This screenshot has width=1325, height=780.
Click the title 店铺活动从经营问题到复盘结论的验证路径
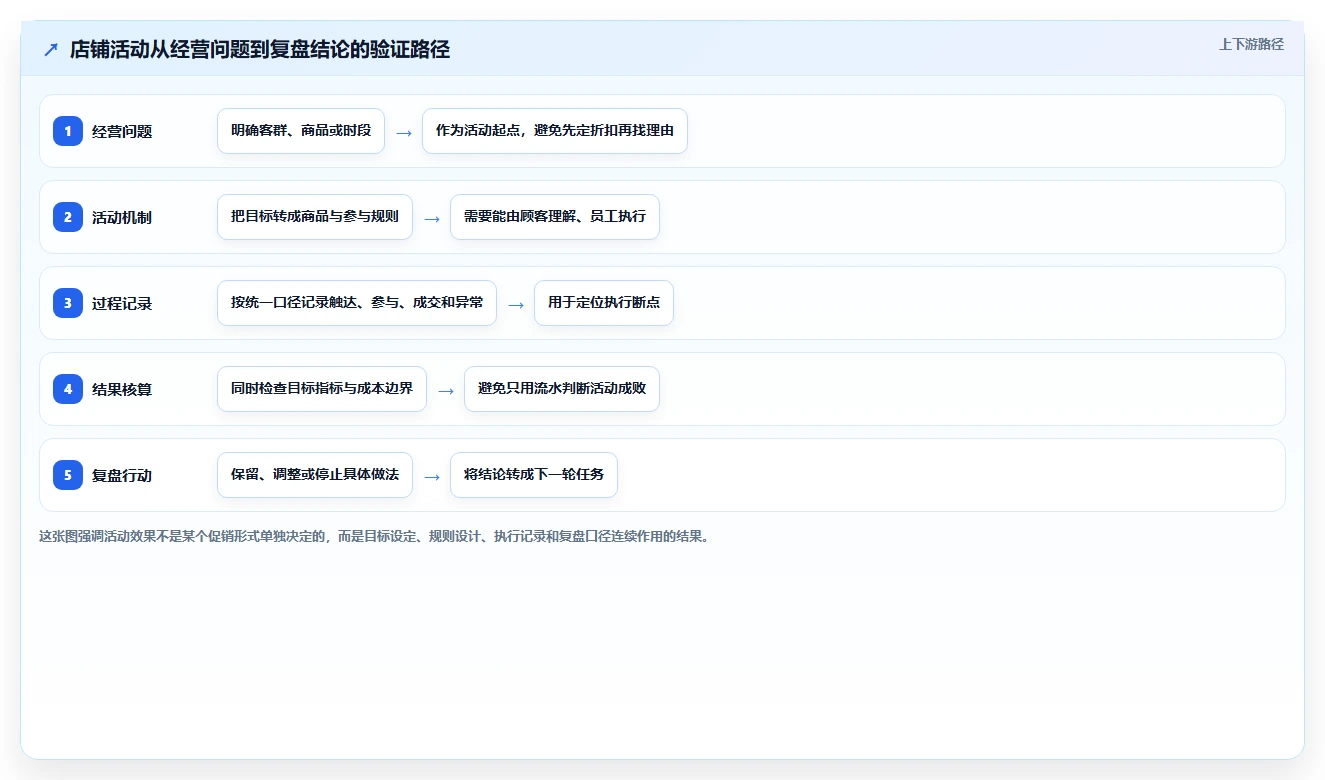[x=260, y=49]
